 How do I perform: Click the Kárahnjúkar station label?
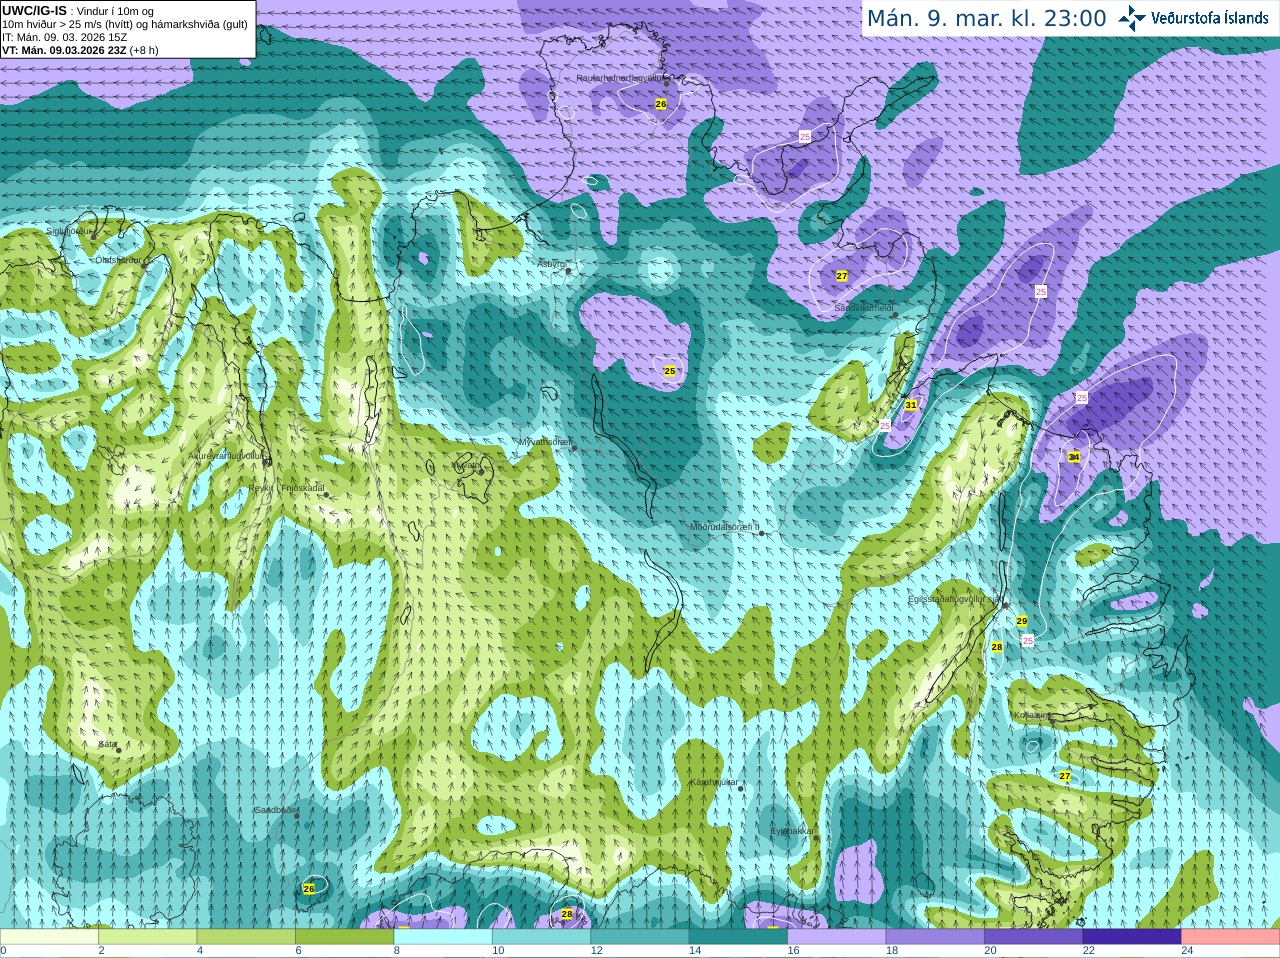[714, 783]
